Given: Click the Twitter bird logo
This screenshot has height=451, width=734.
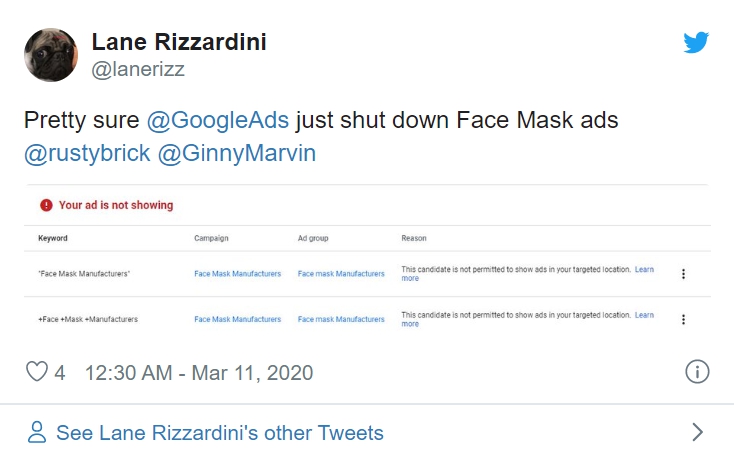Looking at the screenshot, I should 696,43.
